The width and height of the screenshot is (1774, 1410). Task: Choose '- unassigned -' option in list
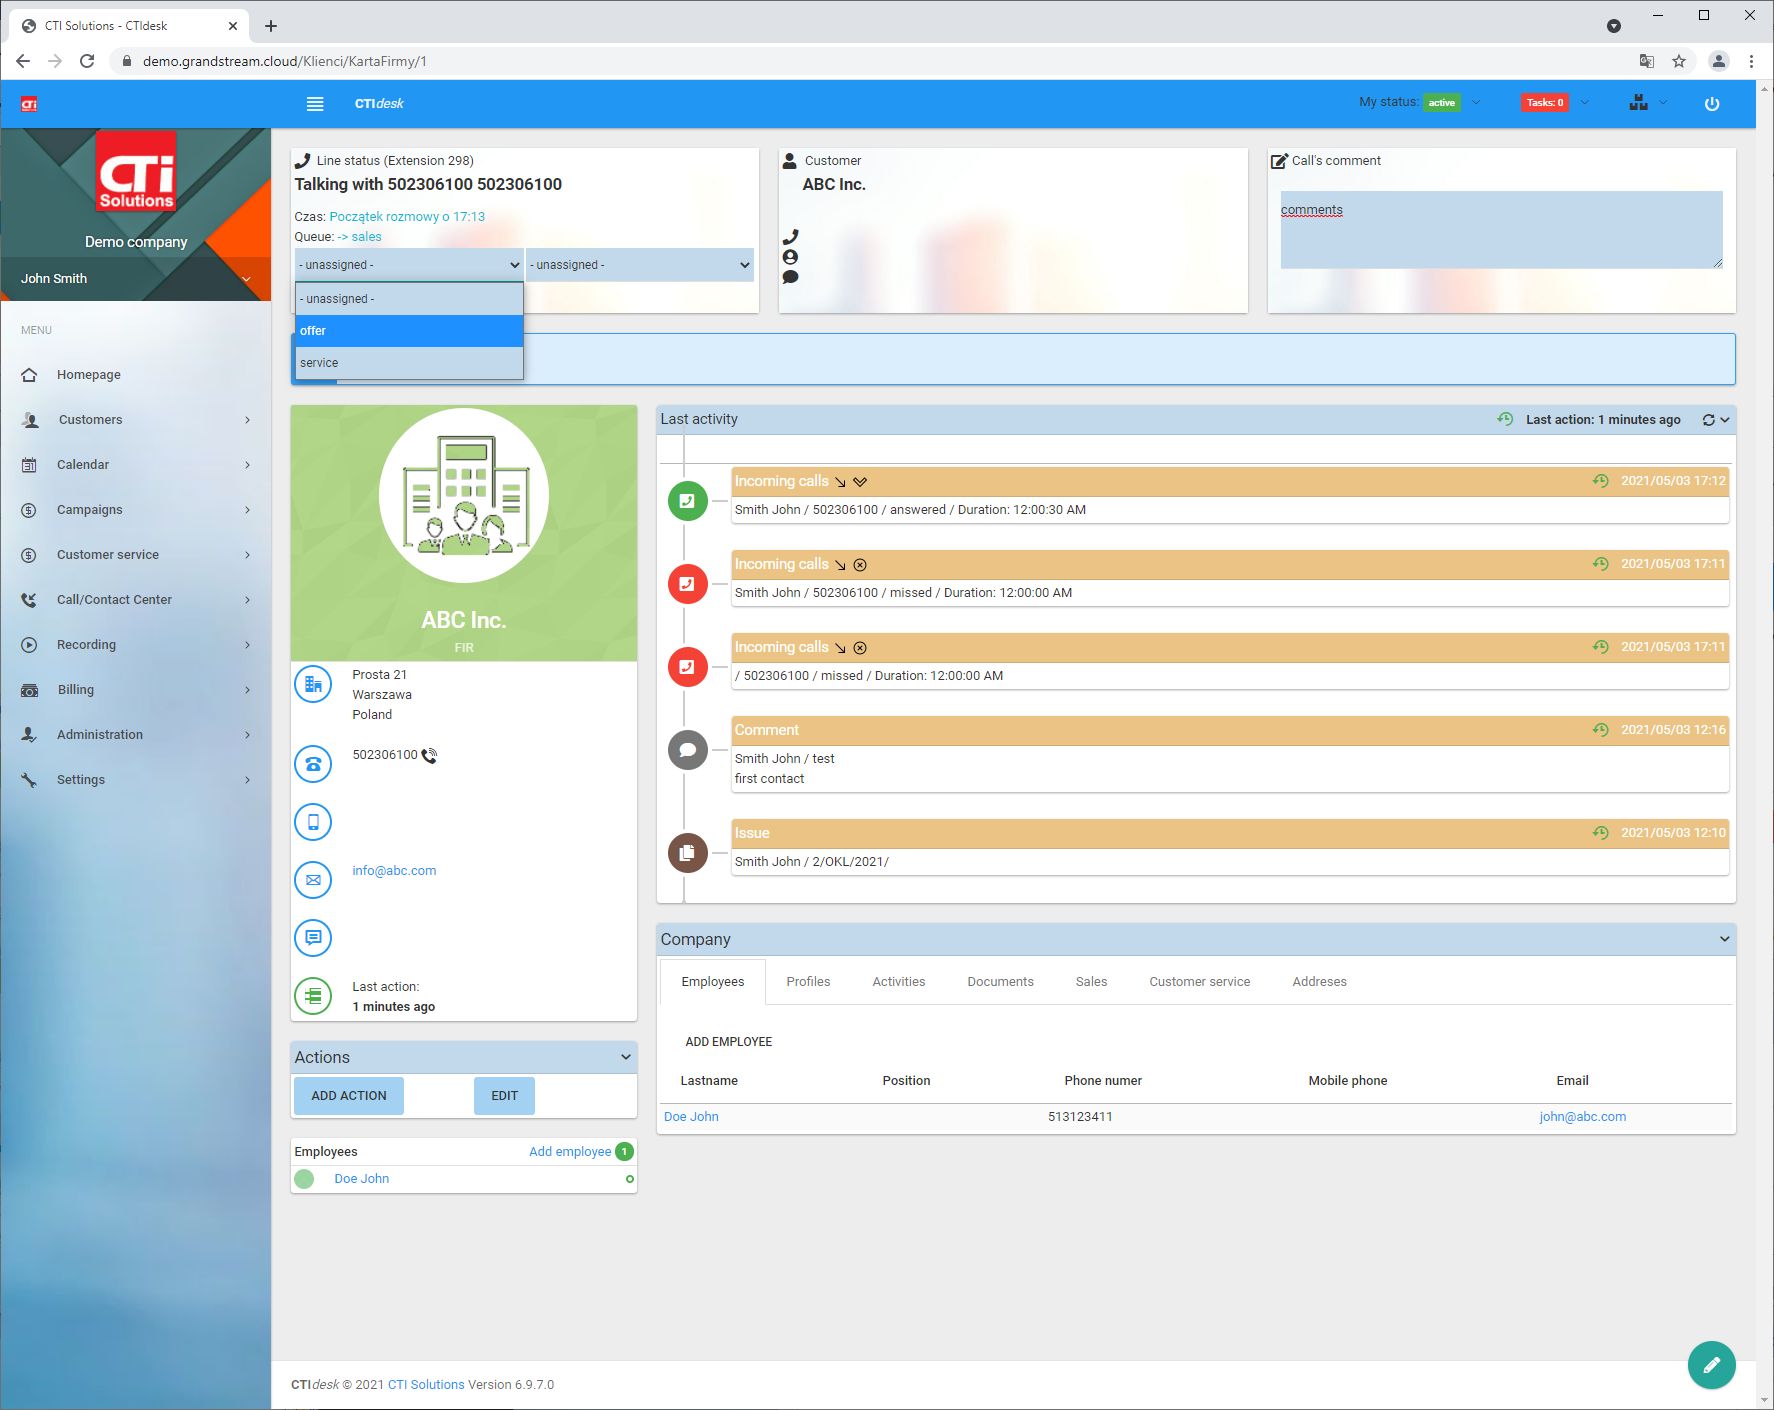(409, 299)
